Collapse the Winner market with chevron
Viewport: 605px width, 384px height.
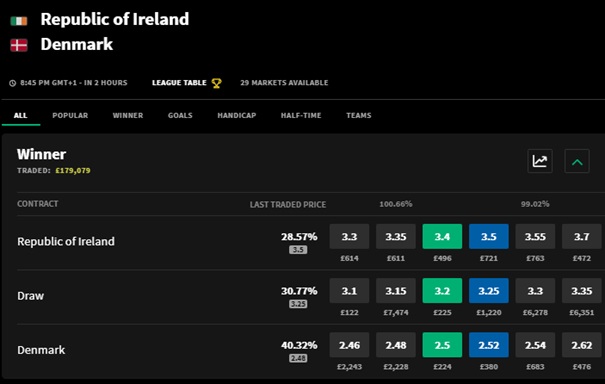[577, 161]
